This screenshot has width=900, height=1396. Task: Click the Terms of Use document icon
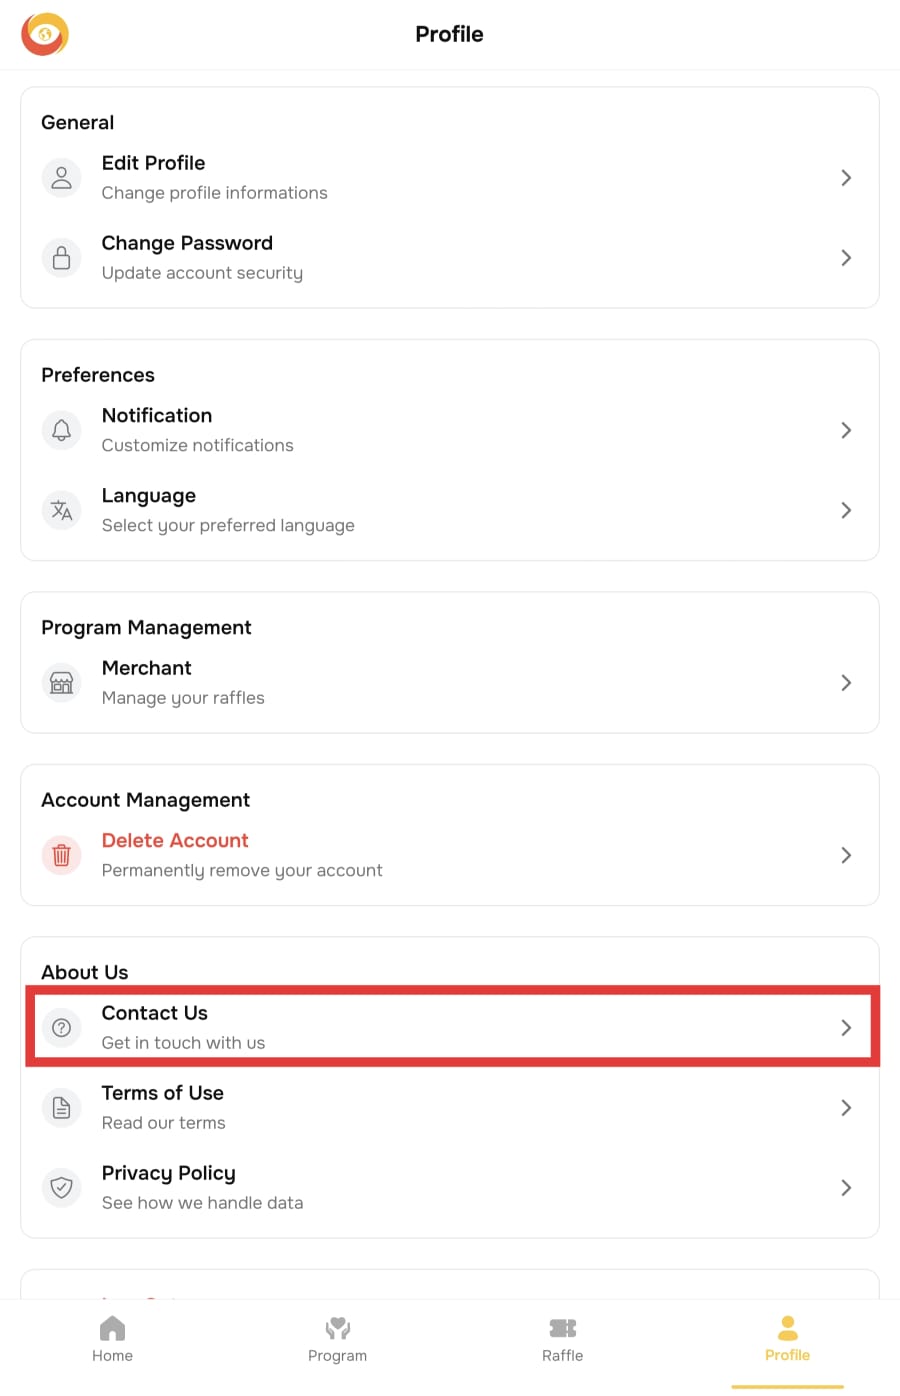[x=61, y=1108]
